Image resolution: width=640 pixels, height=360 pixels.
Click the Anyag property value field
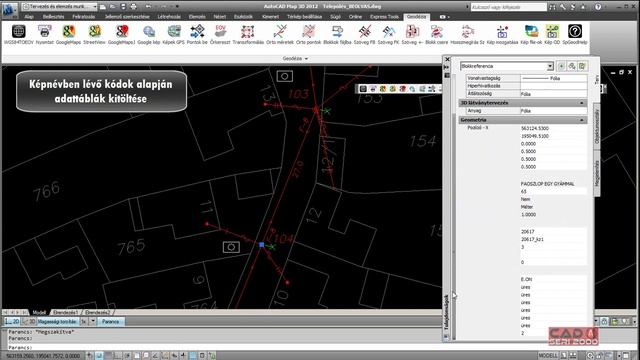553,111
